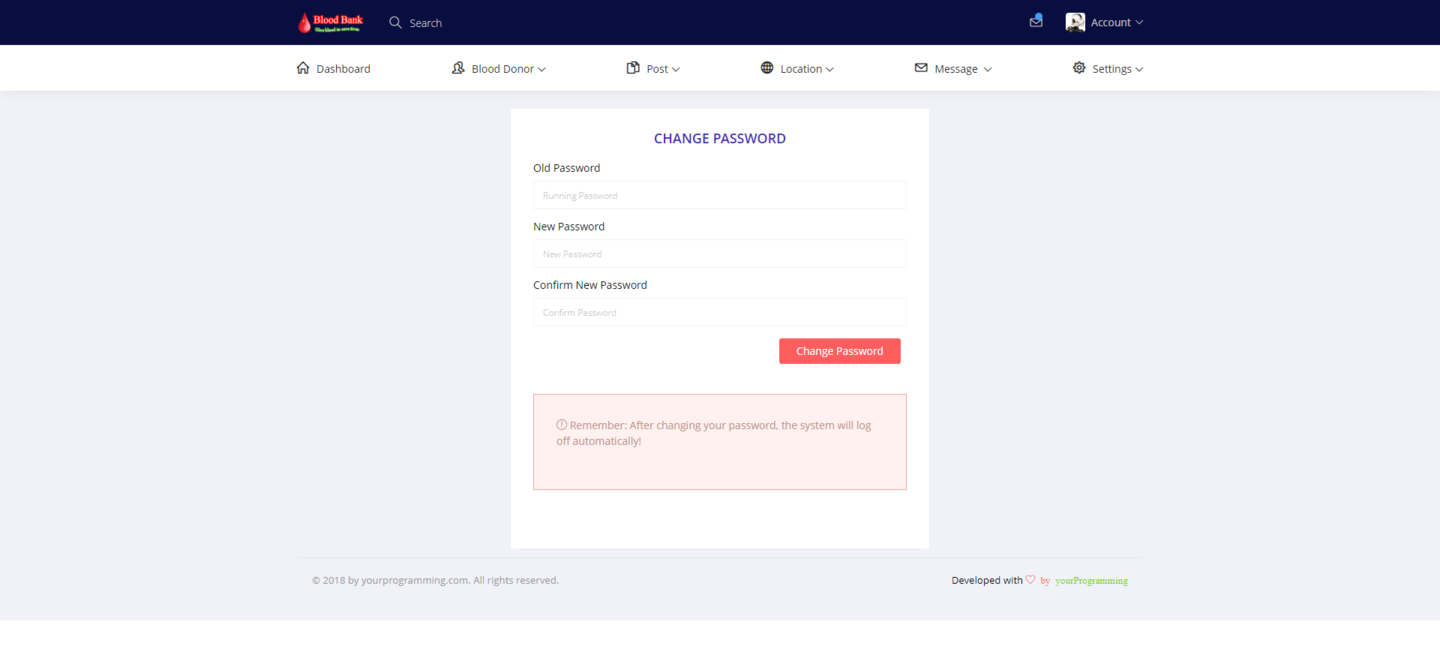Click the Blood Bank logo

point(330,22)
